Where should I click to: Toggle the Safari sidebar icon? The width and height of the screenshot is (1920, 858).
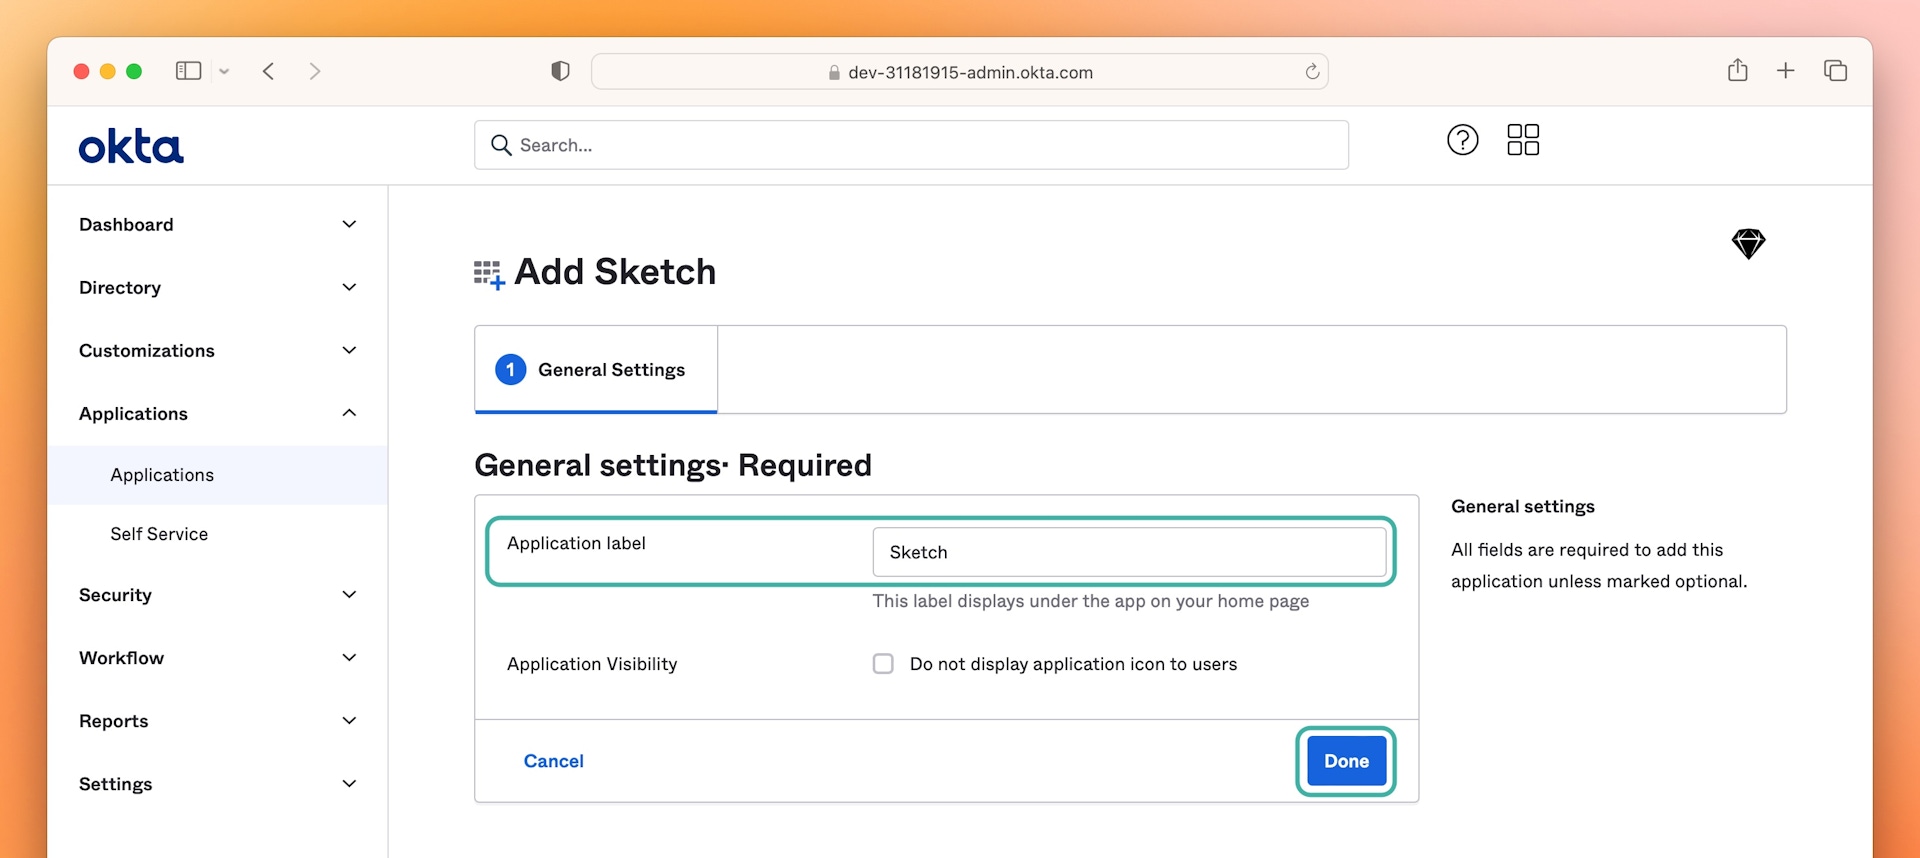[x=188, y=71]
